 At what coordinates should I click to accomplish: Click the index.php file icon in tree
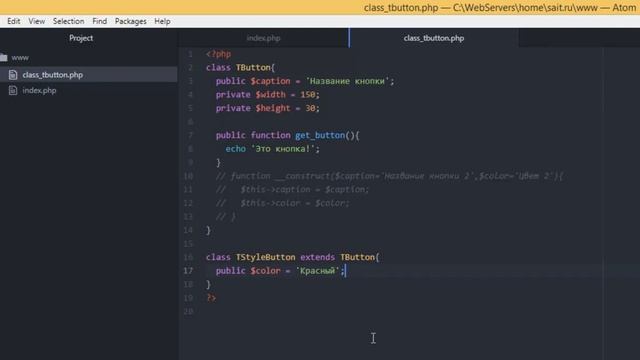point(13,90)
